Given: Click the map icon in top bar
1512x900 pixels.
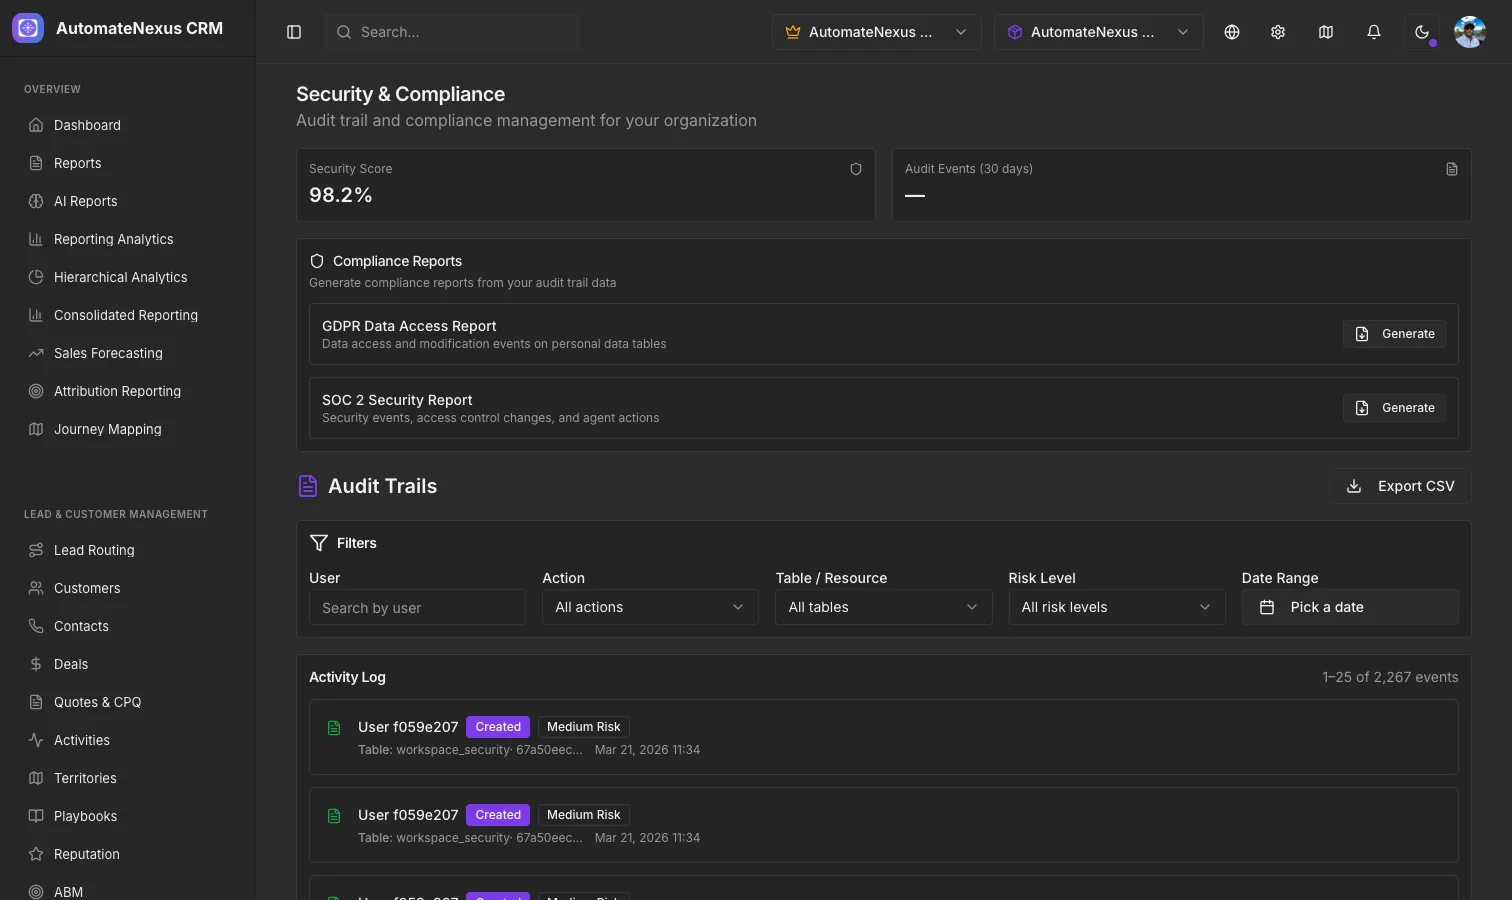Looking at the screenshot, I should pyautogui.click(x=1326, y=32).
